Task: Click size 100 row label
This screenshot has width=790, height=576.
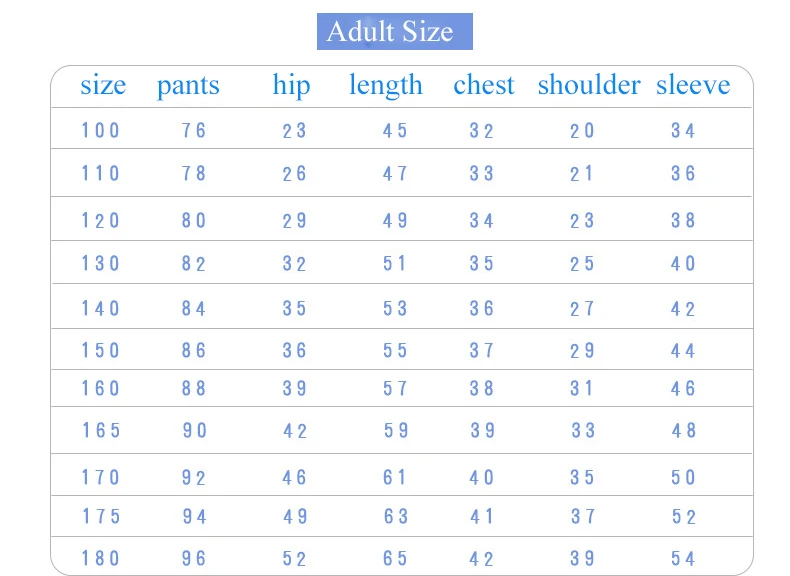Action: coord(100,131)
